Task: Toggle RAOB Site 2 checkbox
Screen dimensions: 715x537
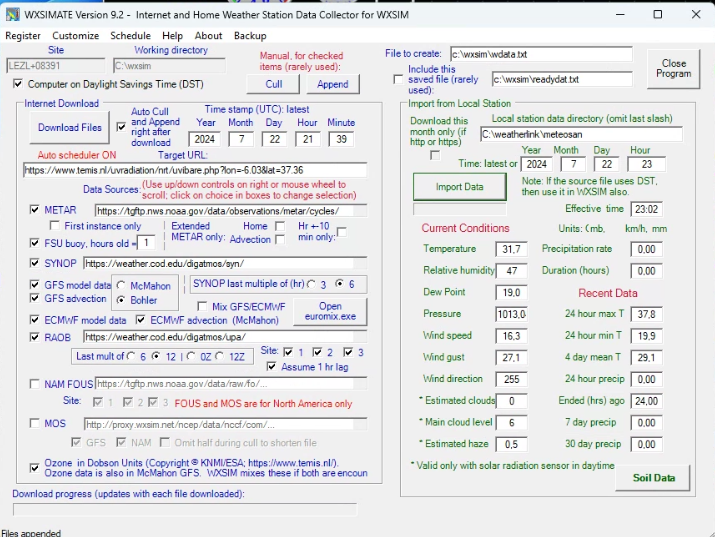Action: click(317, 352)
